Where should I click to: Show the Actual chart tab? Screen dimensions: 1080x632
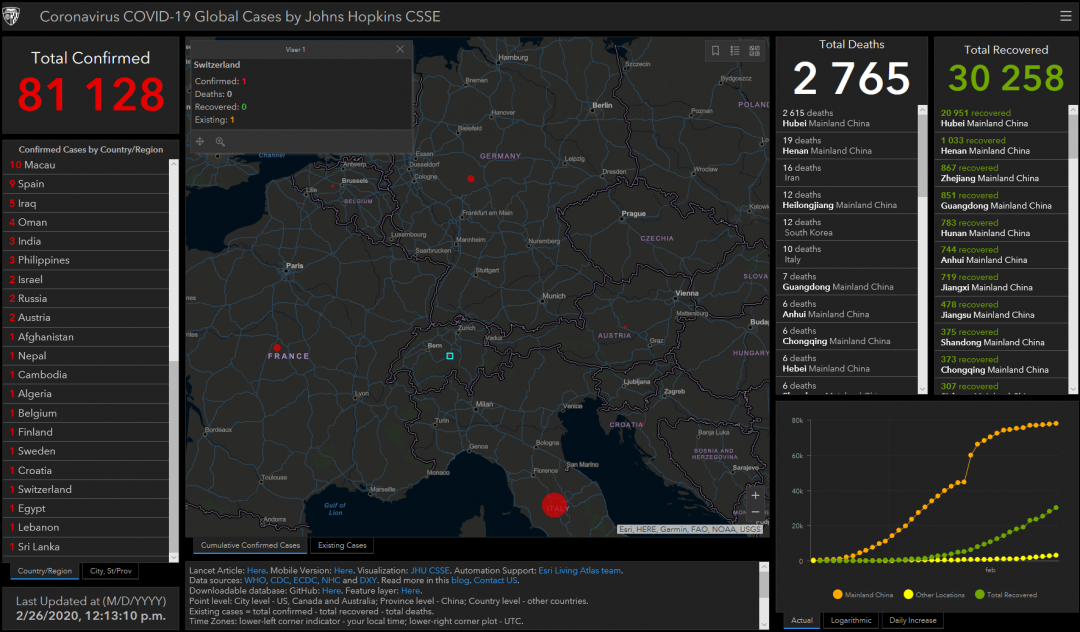click(x=802, y=620)
